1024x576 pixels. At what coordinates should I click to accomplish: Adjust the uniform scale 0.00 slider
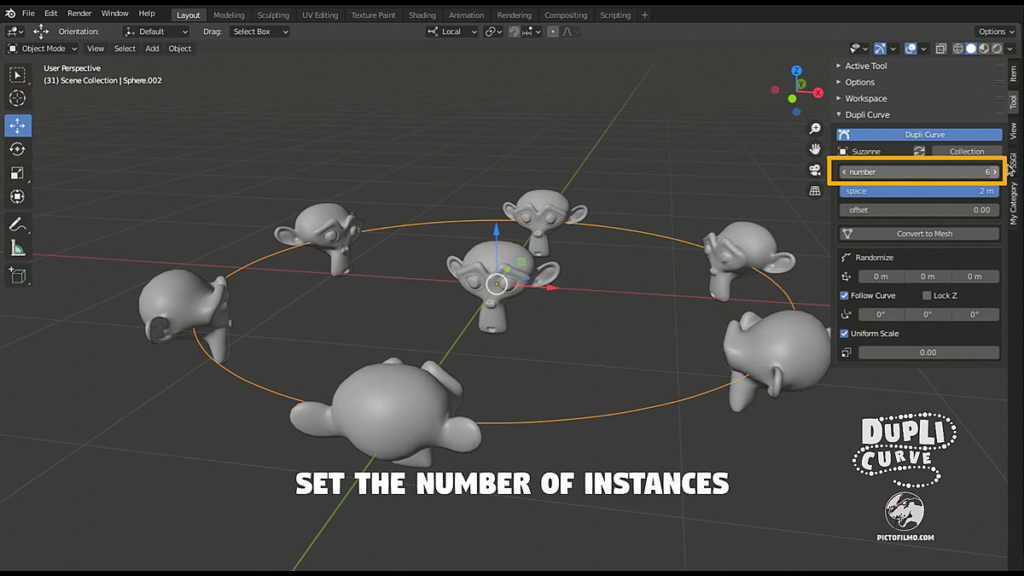tap(928, 353)
